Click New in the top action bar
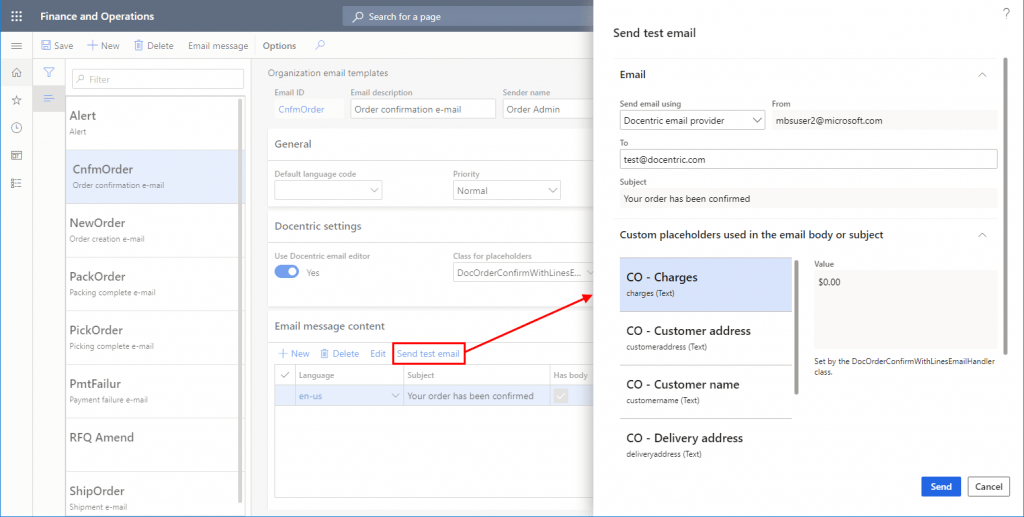Image resolution: width=1024 pixels, height=517 pixels. pyautogui.click(x=103, y=46)
